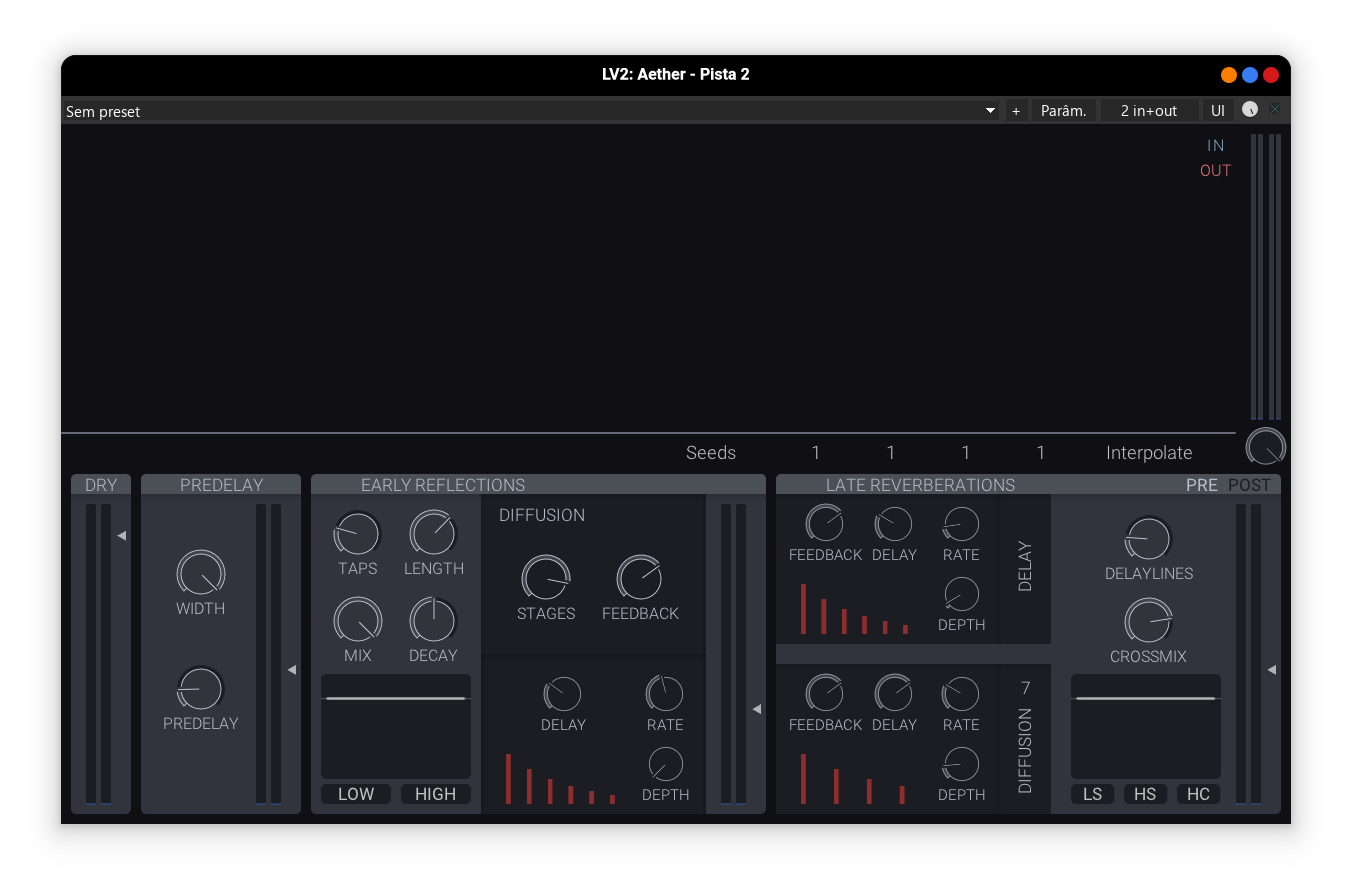Click the UI button in top bar
The image size is (1352, 891).
click(1217, 111)
